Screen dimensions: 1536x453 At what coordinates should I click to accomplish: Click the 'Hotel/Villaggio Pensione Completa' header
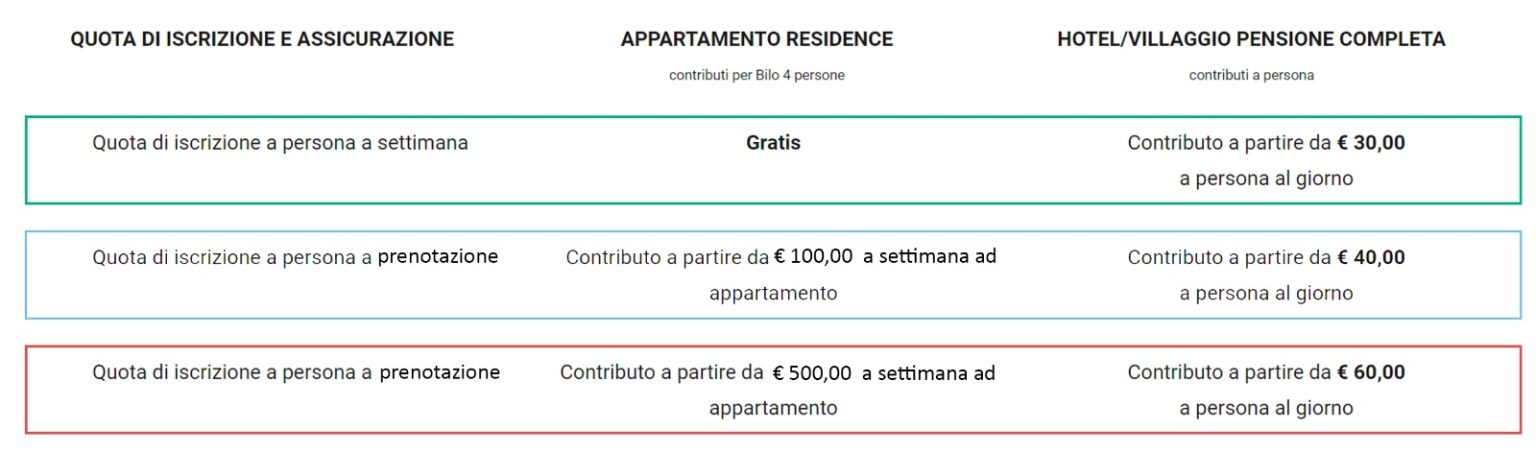pos(1251,39)
